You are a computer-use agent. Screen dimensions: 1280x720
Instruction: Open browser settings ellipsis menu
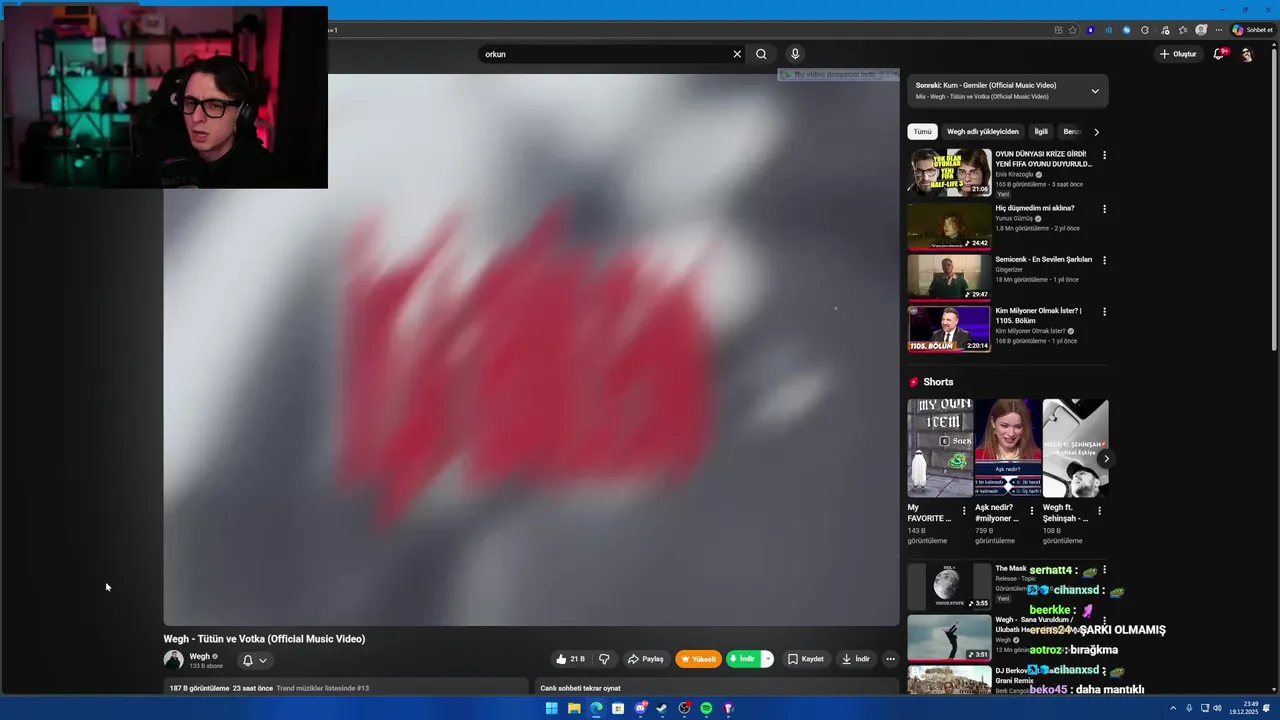coord(1218,30)
